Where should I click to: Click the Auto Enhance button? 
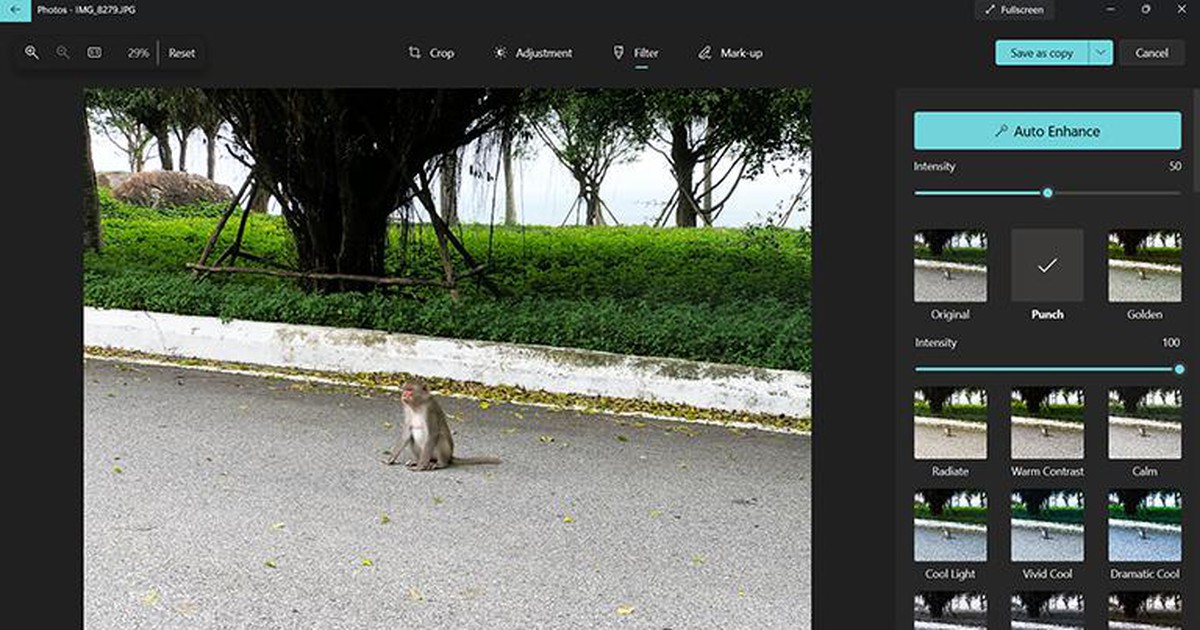pos(1047,130)
